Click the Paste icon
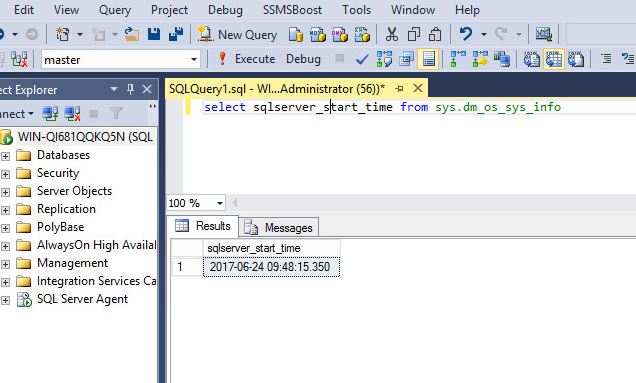The height and width of the screenshot is (383, 636). 435,35
